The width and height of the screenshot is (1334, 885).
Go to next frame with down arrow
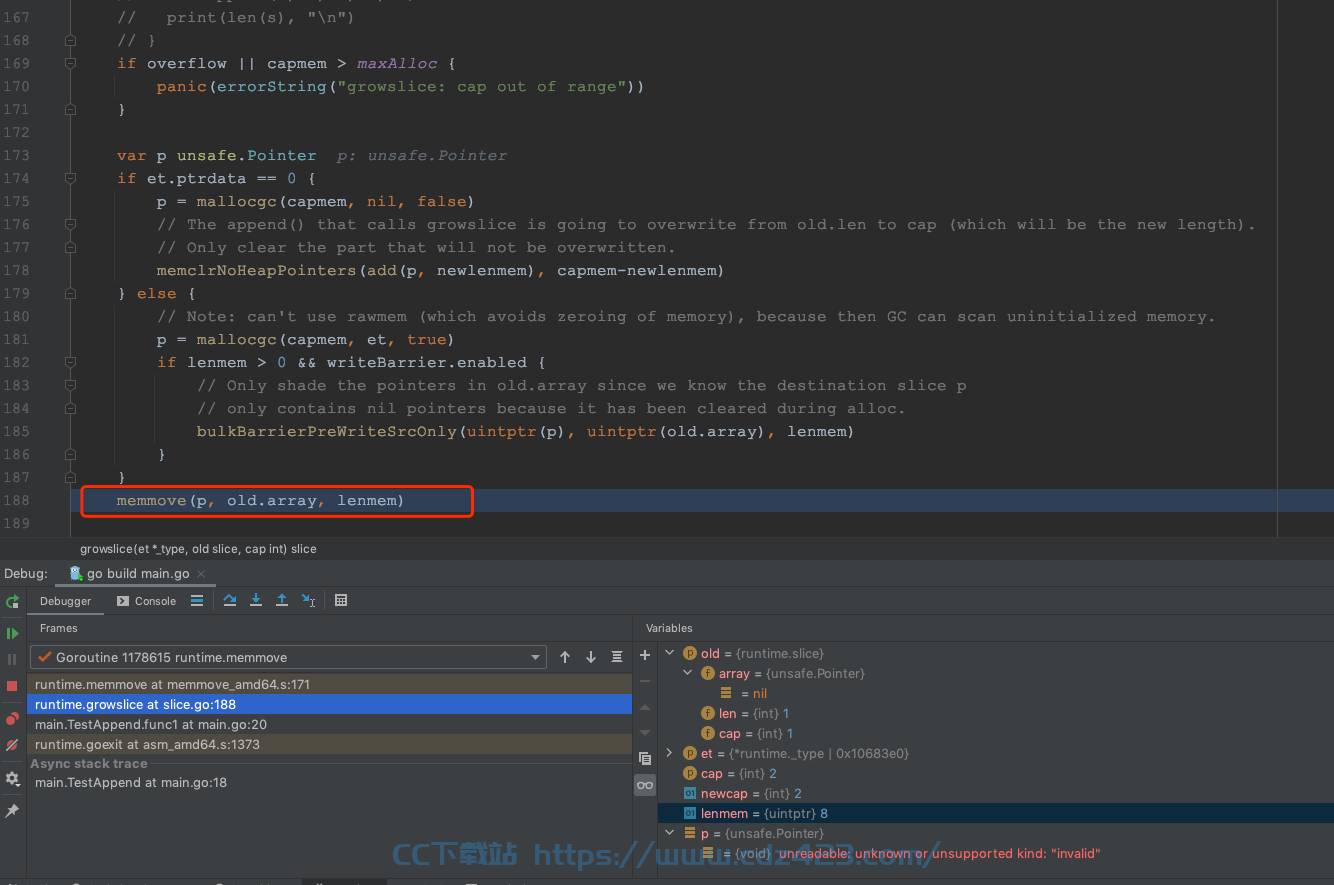pos(591,657)
